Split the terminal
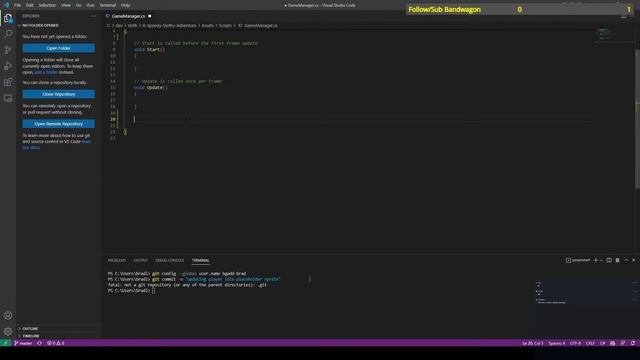Image resolution: width=640 pixels, height=360 pixels. coord(609,260)
